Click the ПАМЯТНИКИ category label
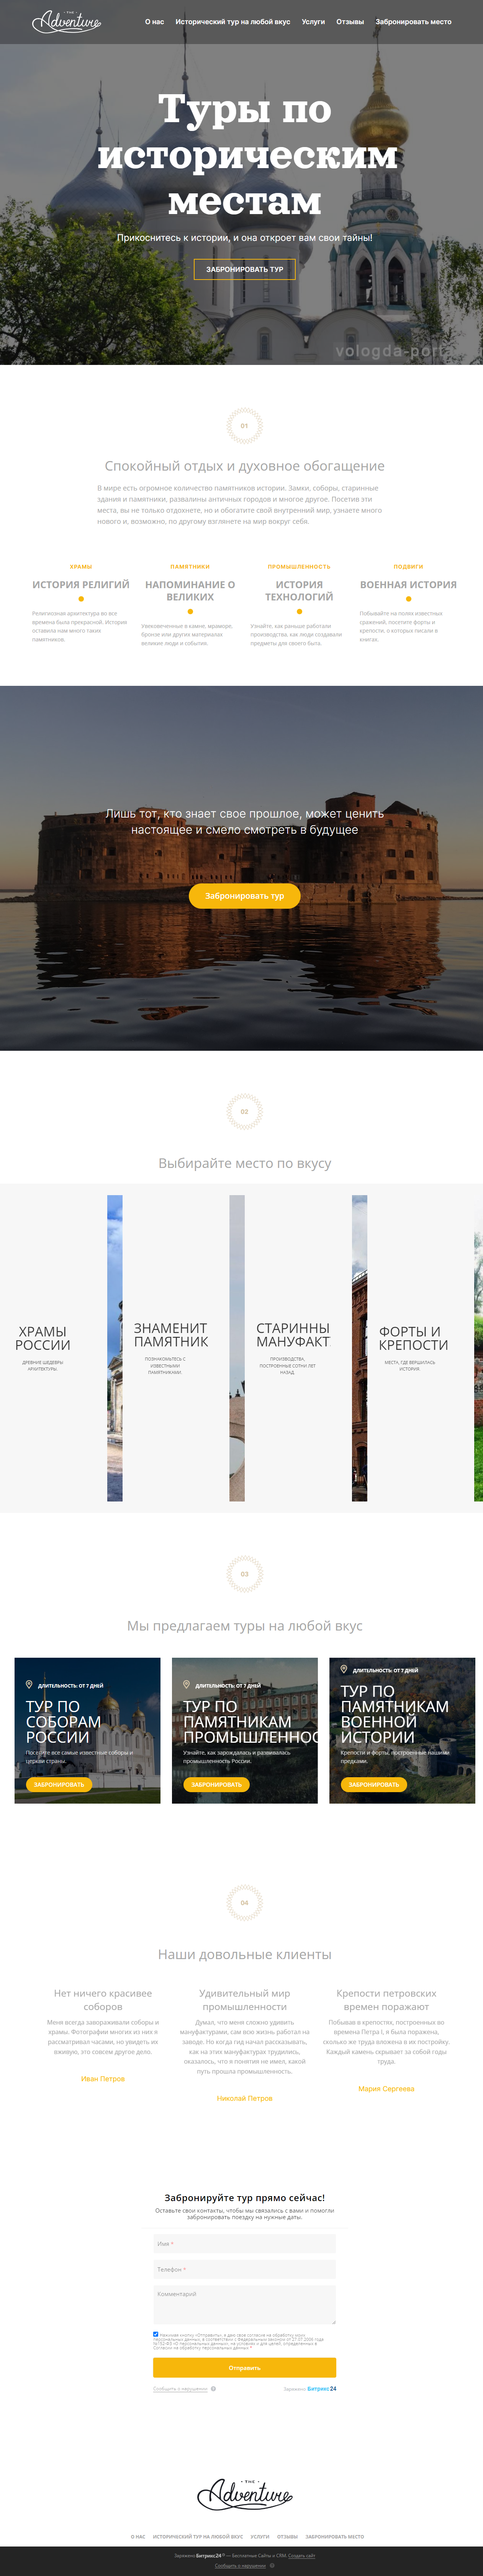The image size is (483, 2576). [190, 567]
